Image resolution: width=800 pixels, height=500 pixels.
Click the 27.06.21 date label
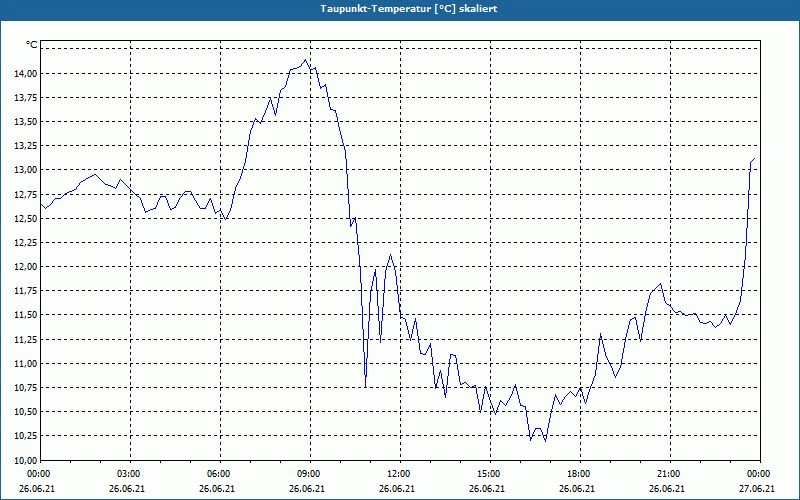coord(757,489)
